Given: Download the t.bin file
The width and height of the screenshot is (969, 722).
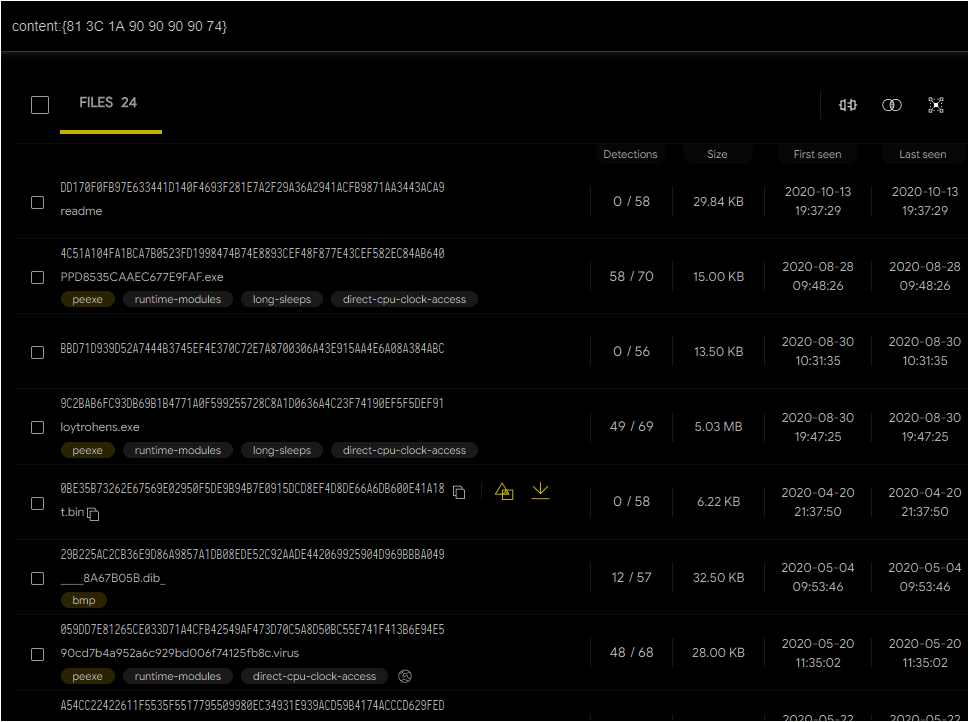Looking at the screenshot, I should (x=540, y=491).
